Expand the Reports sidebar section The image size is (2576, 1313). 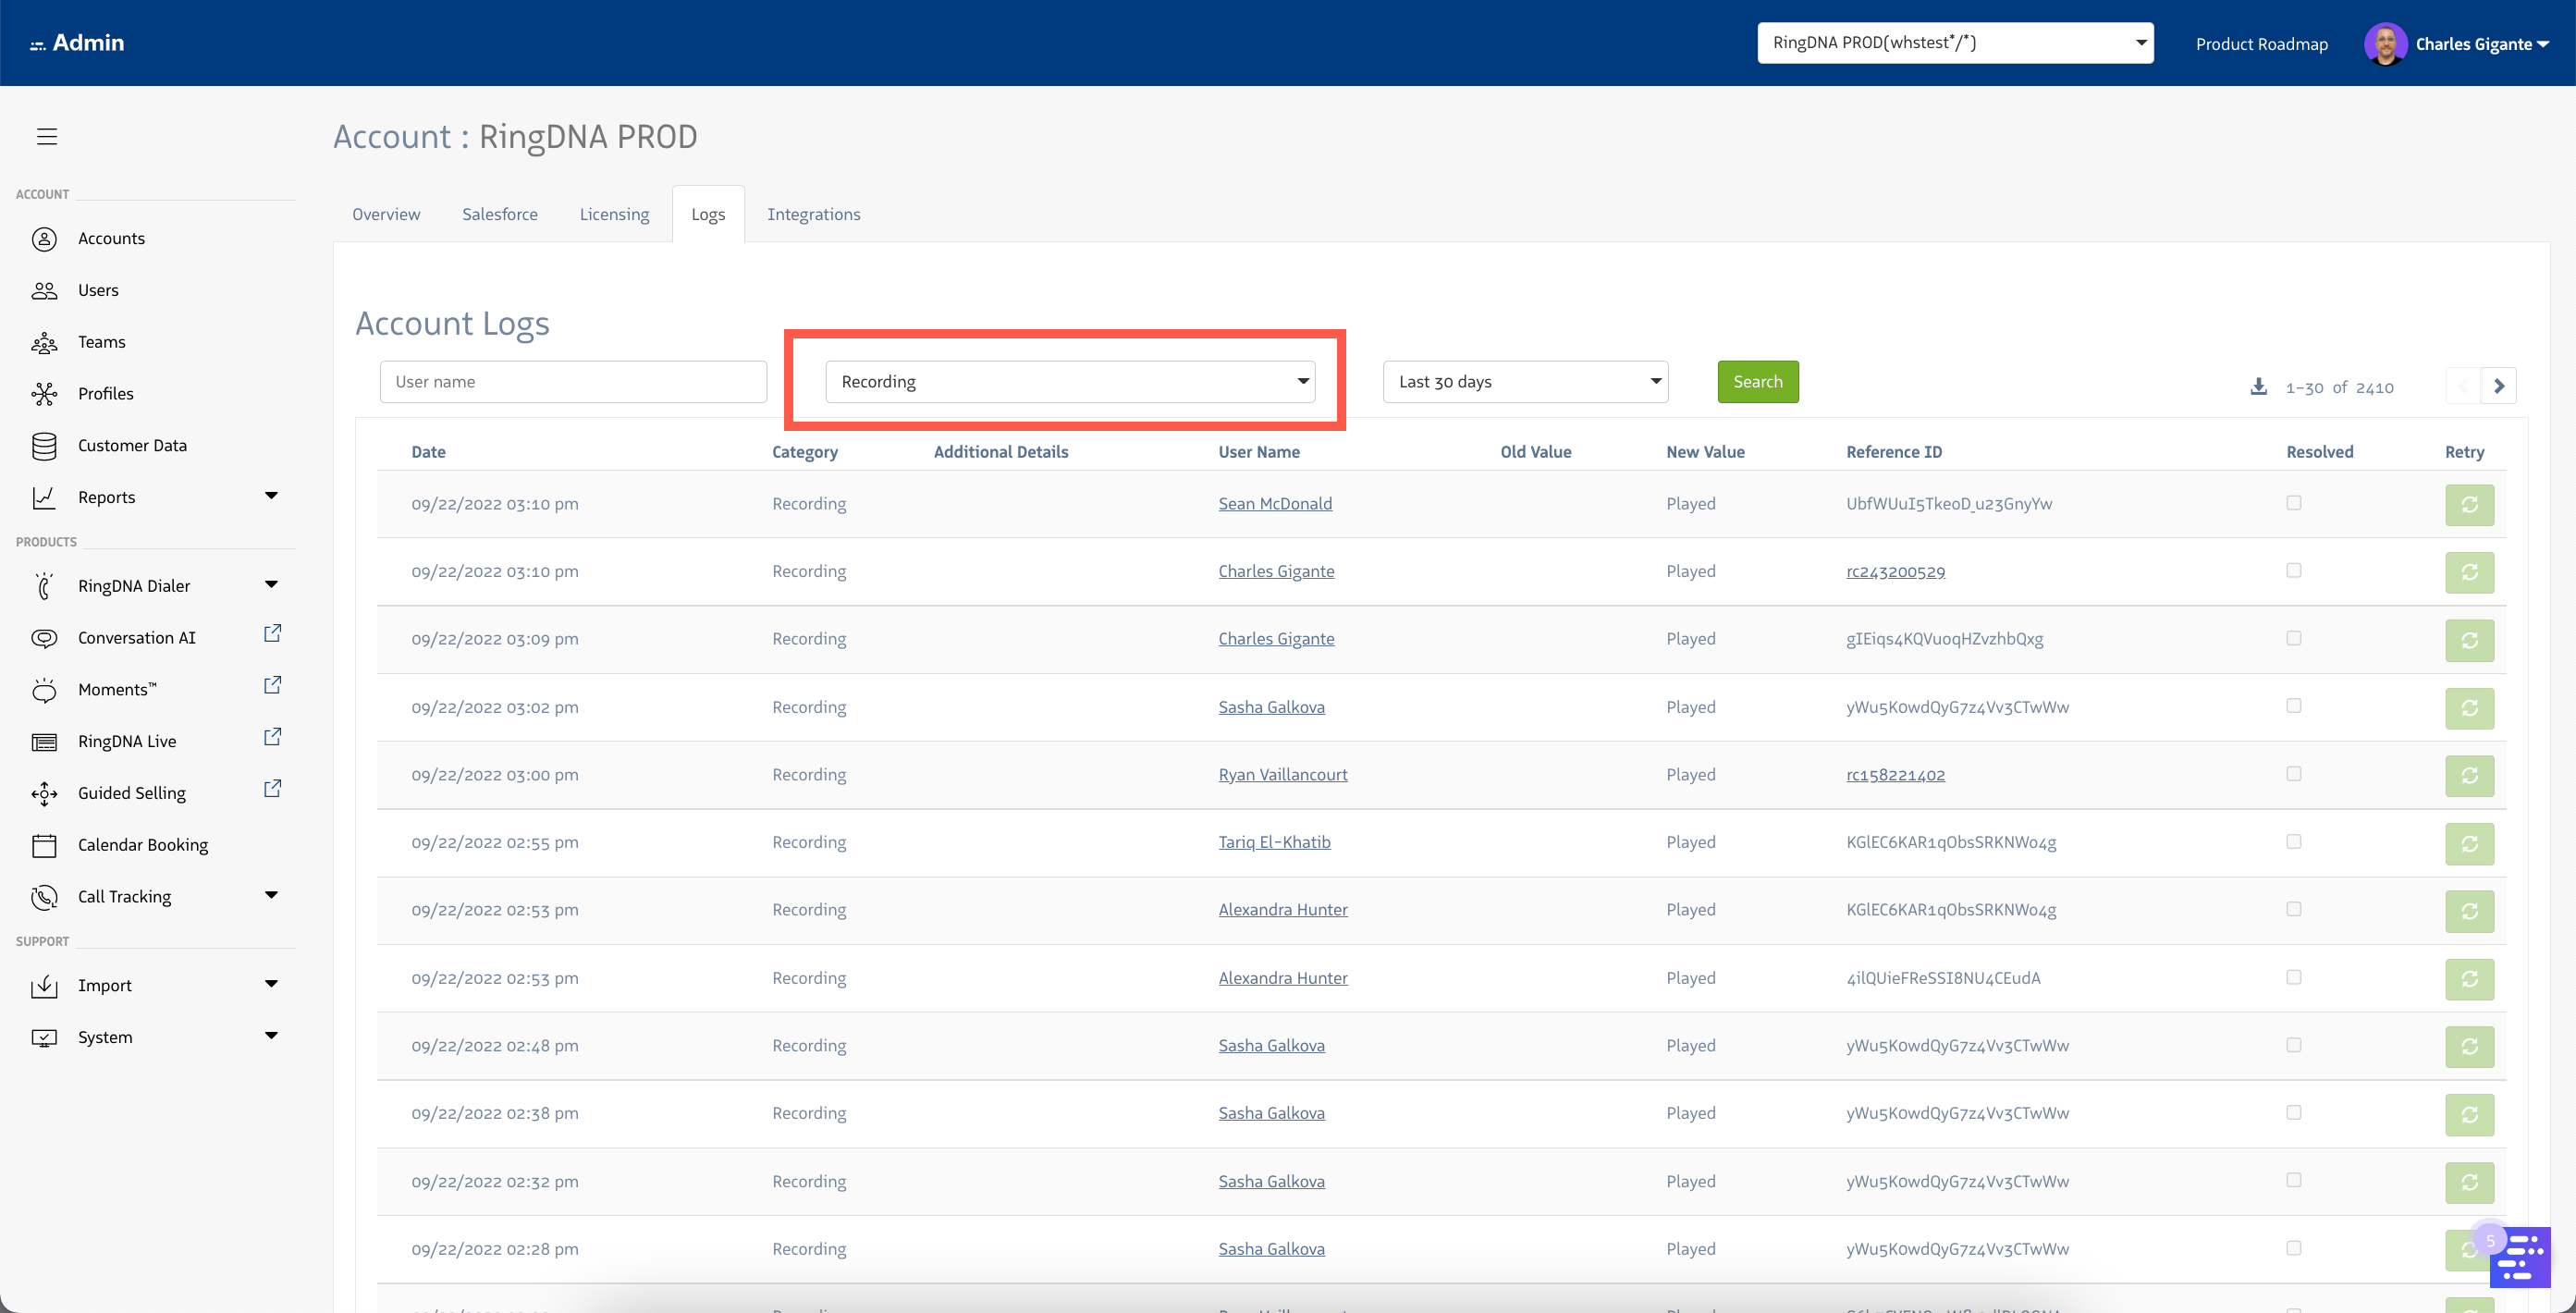[x=271, y=496]
